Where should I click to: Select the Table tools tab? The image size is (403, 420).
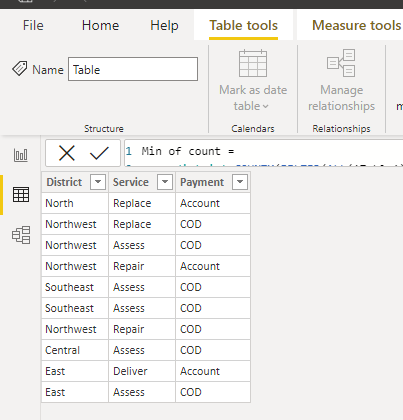(x=243, y=26)
